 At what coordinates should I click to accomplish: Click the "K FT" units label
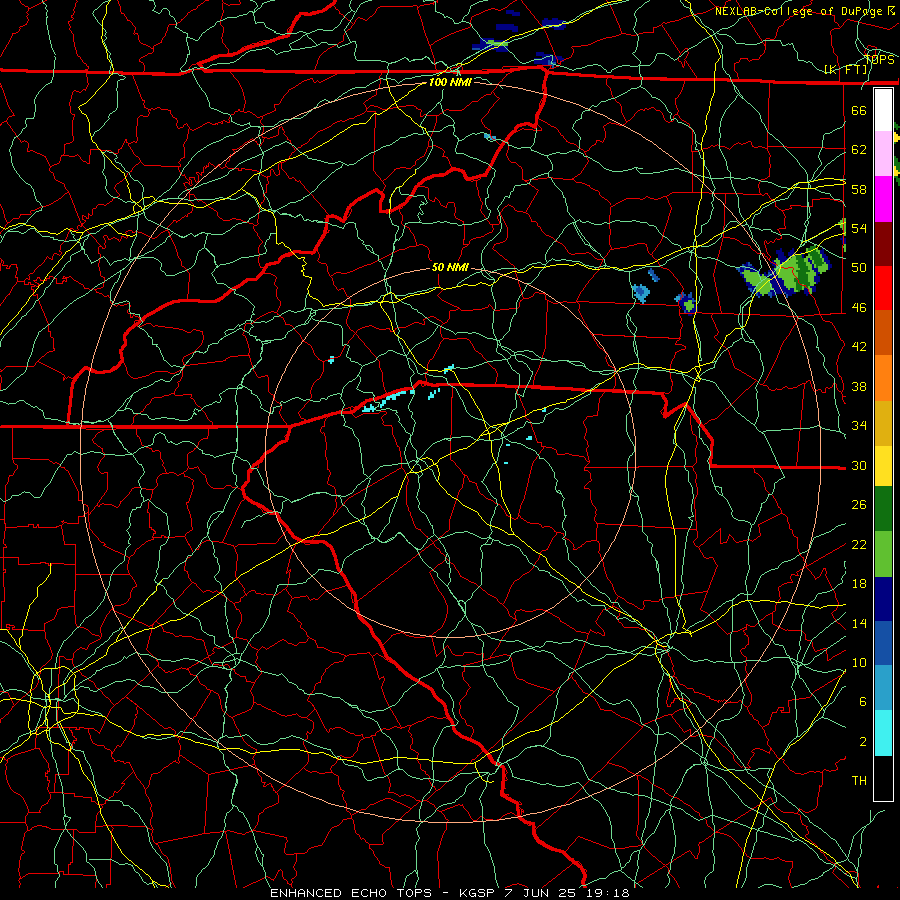pyautogui.click(x=845, y=70)
